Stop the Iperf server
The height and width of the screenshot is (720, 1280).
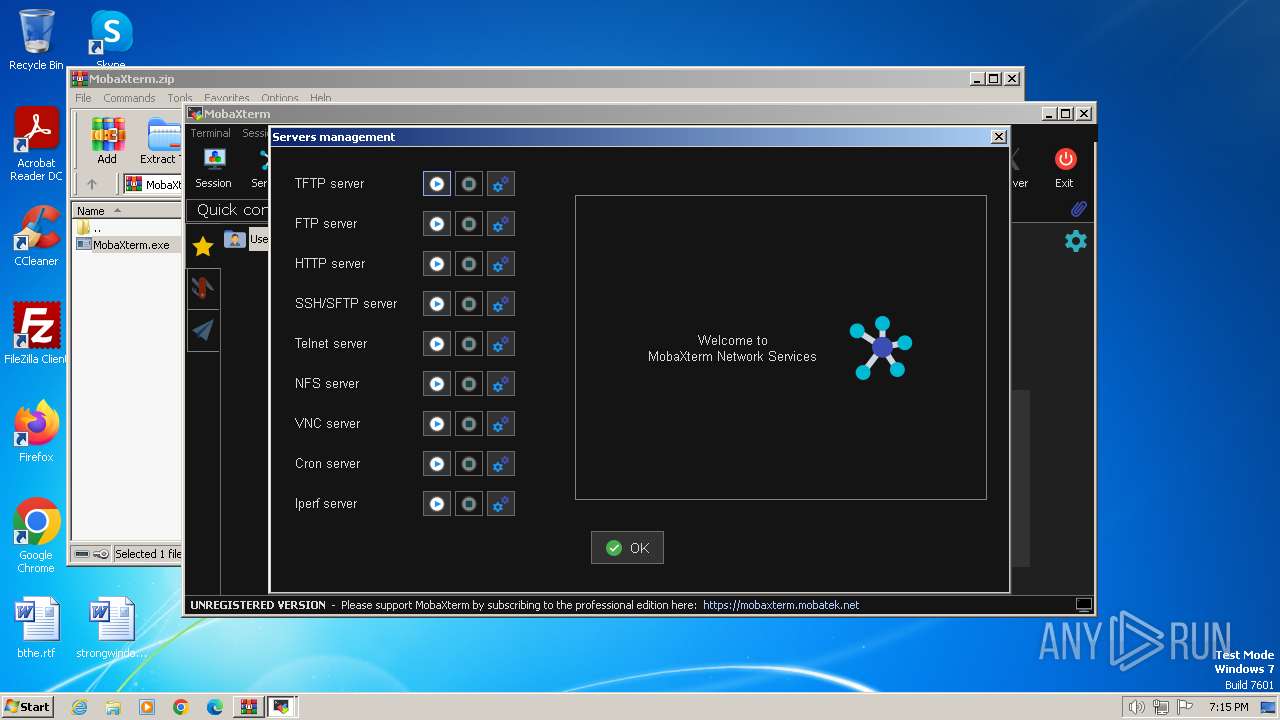pyautogui.click(x=469, y=504)
